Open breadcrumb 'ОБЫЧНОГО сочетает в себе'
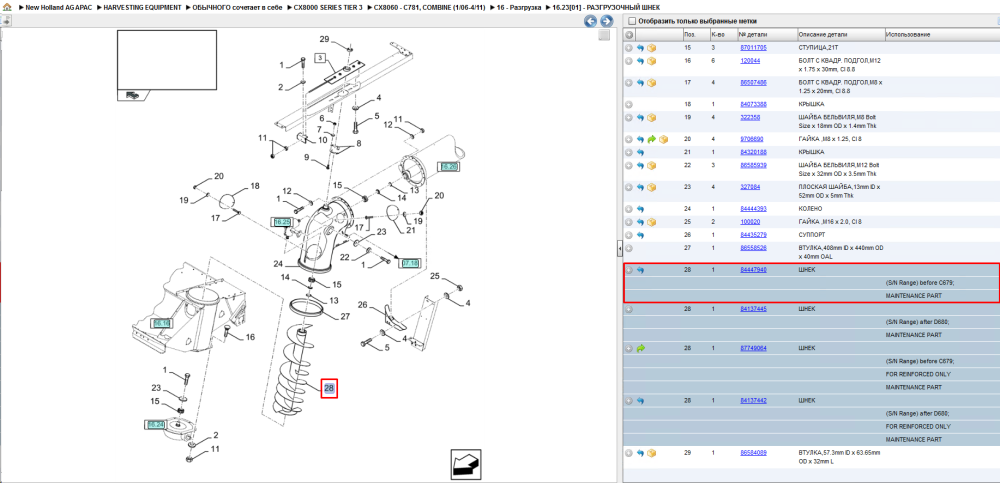Image resolution: width=1000 pixels, height=483 pixels. (237, 7)
